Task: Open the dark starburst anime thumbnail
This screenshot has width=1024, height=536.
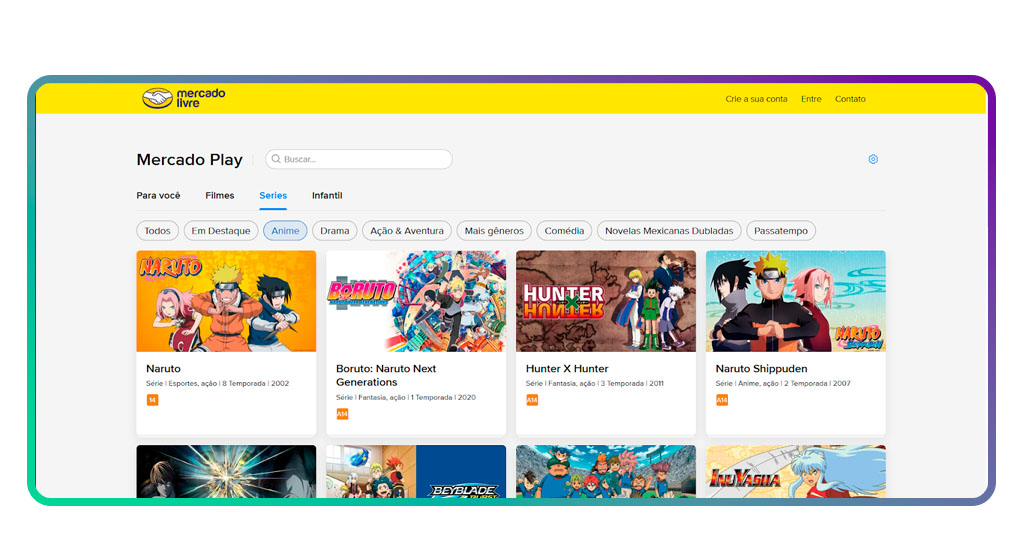Action: coord(226,471)
